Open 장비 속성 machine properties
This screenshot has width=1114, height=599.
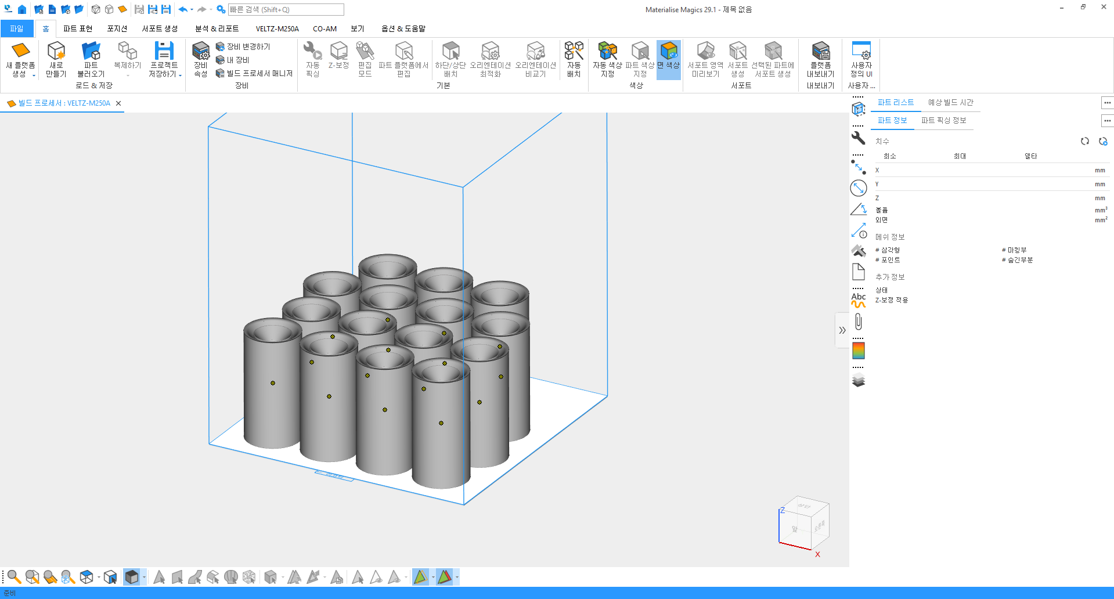point(201,59)
